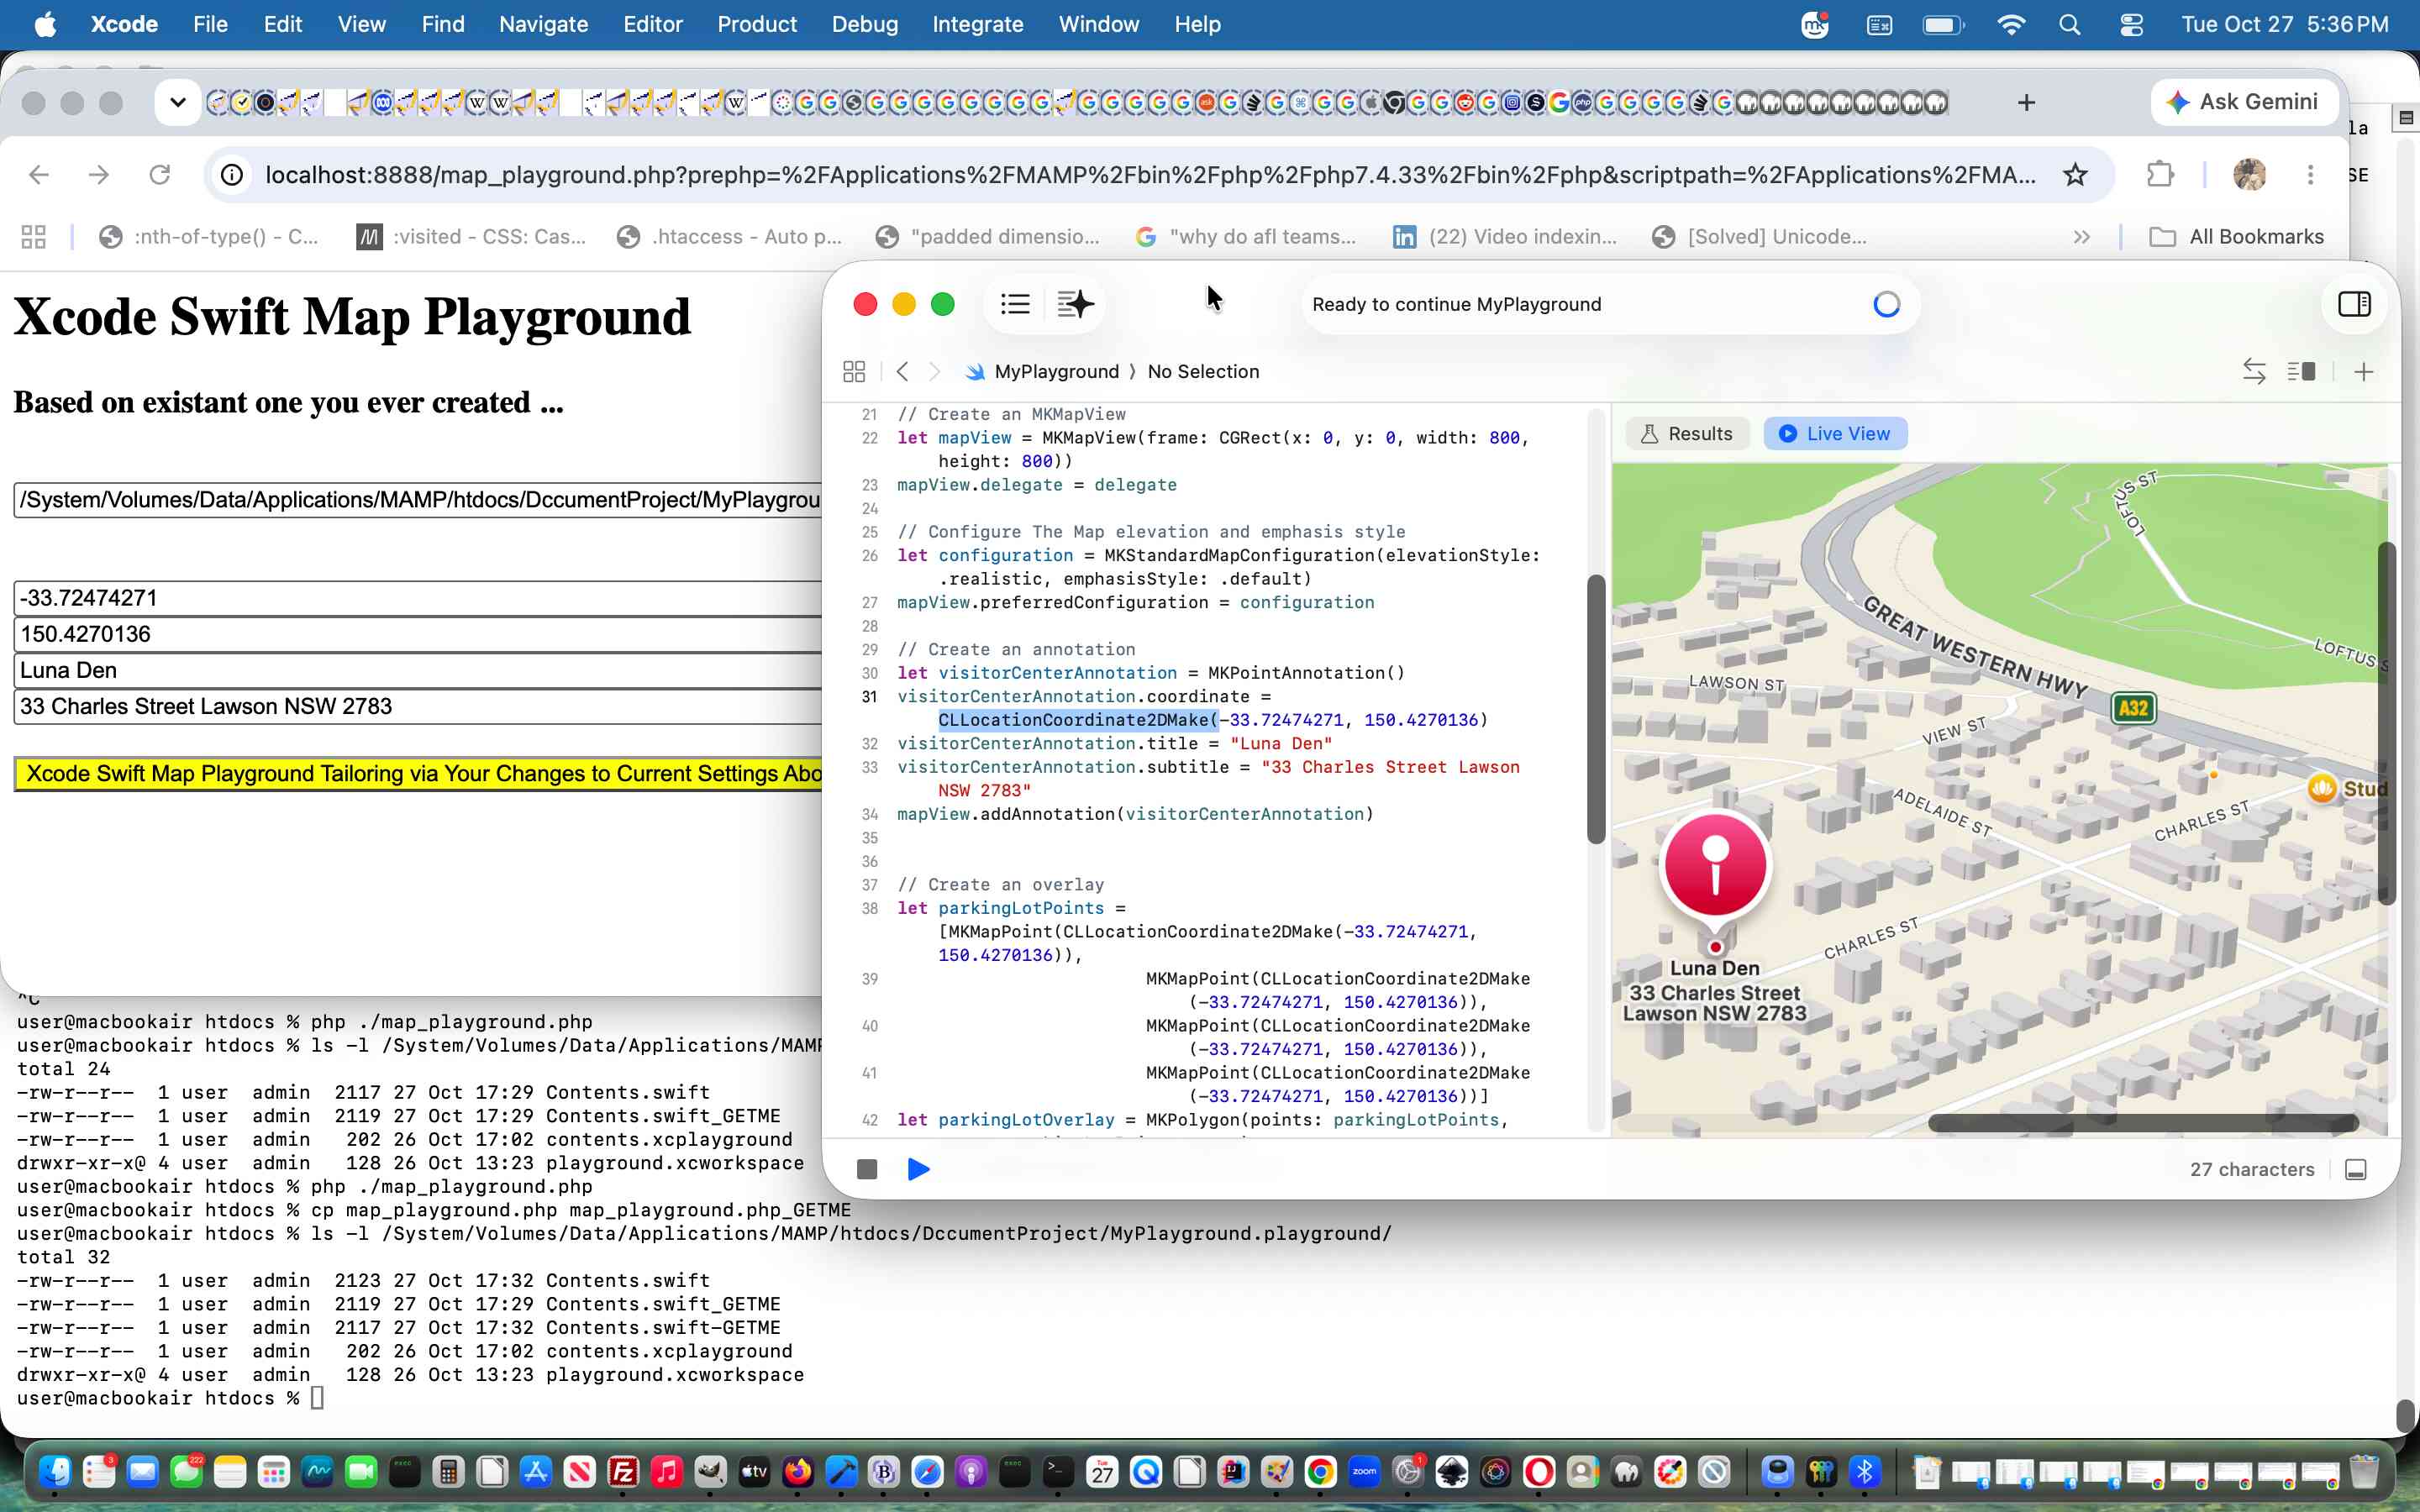The width and height of the screenshot is (2420, 1512).
Task: Open the Product menu
Action: click(x=756, y=24)
